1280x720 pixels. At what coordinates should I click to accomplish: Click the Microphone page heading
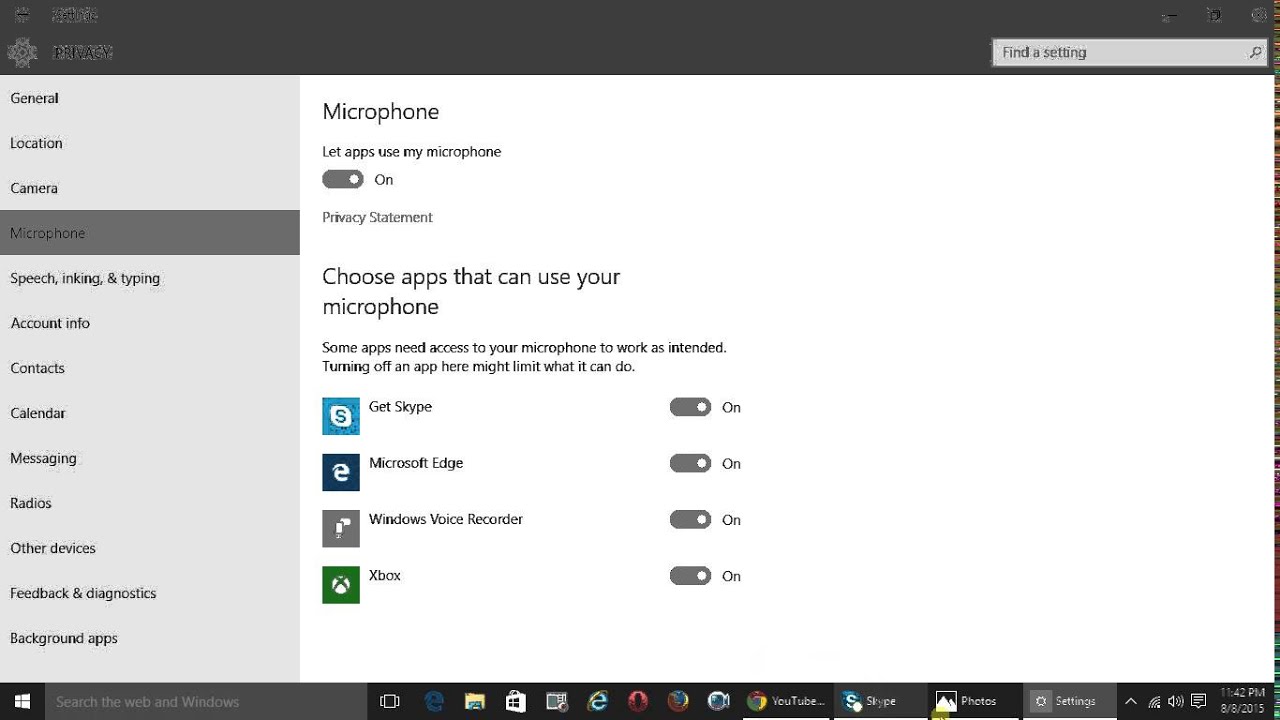coord(381,111)
